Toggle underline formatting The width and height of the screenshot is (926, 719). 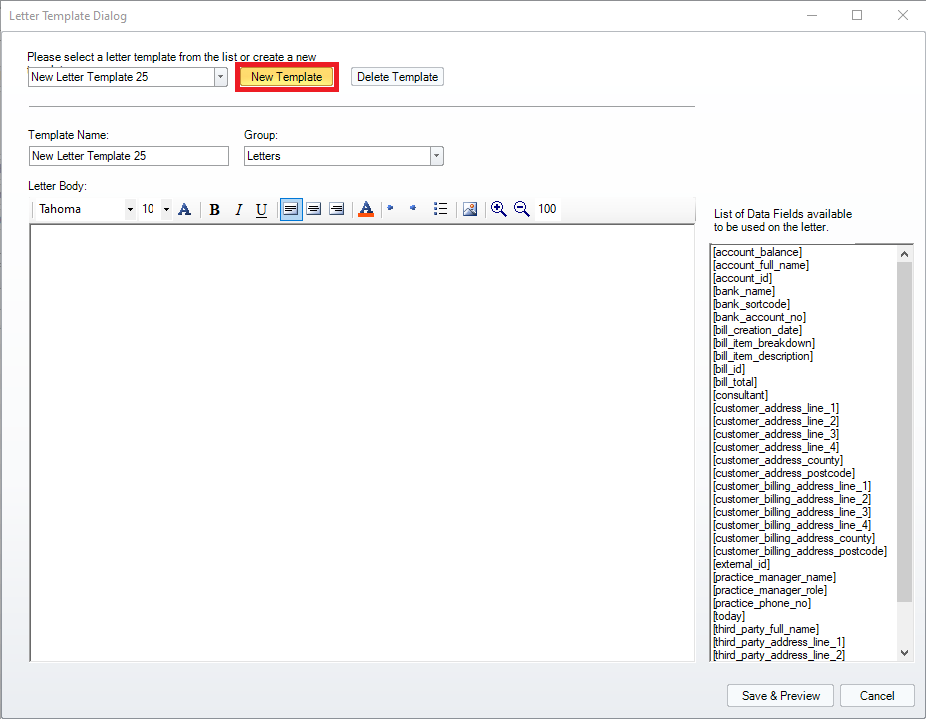point(261,210)
